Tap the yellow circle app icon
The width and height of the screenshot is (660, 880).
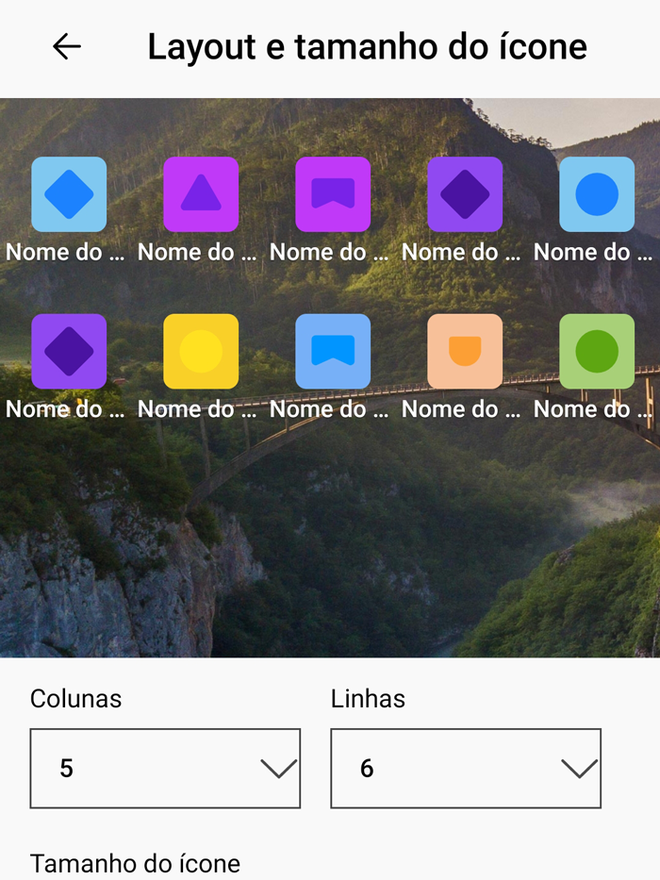[201, 351]
